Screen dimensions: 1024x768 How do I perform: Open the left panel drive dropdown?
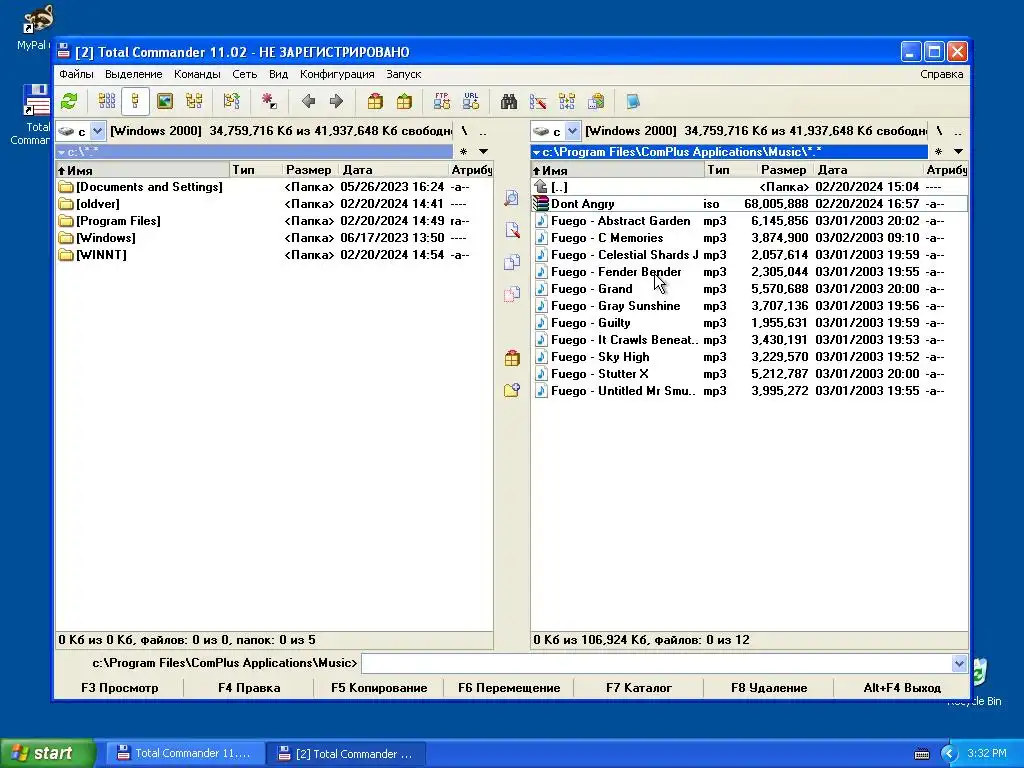pos(97,131)
